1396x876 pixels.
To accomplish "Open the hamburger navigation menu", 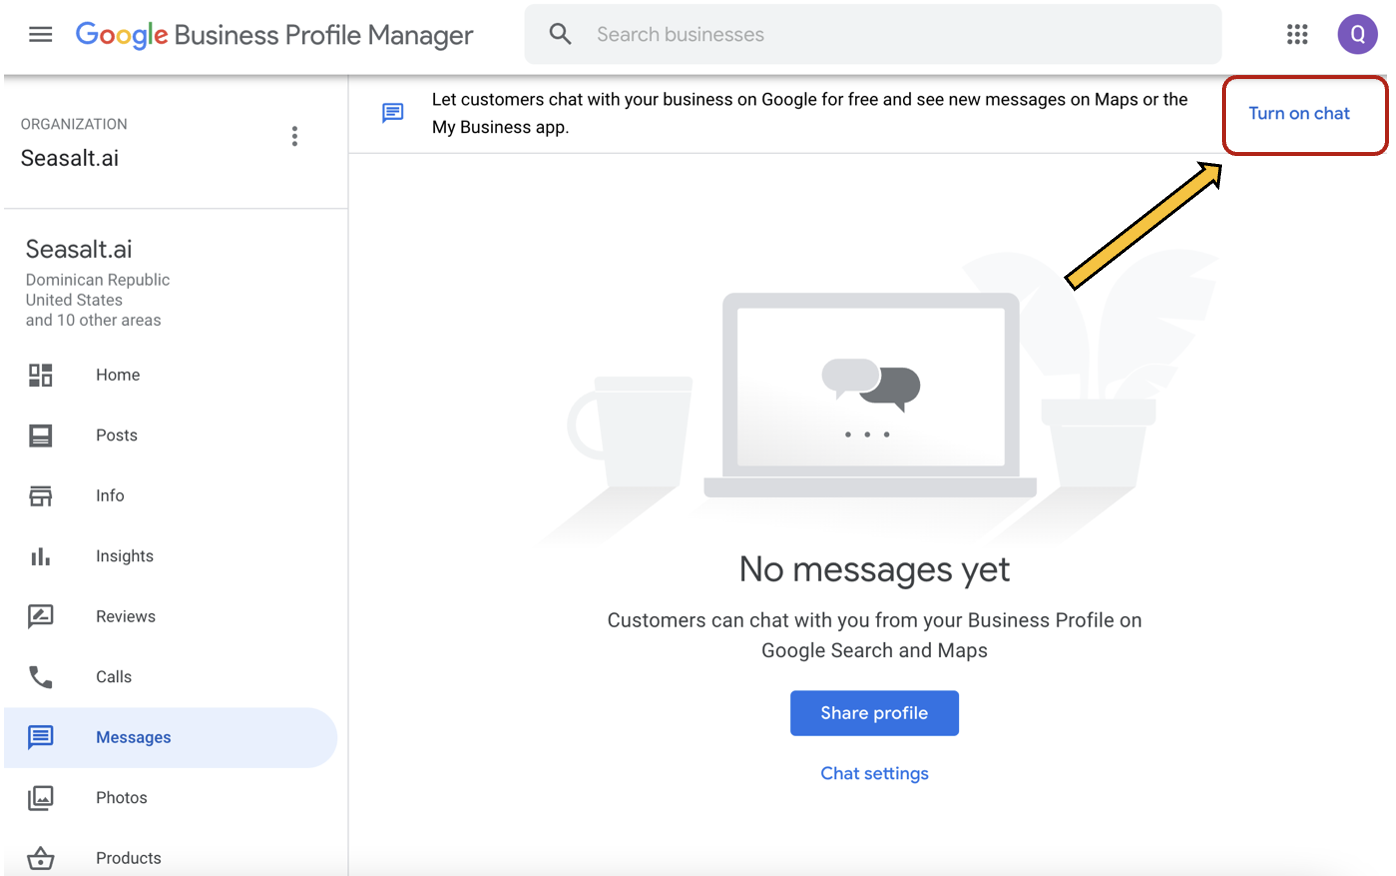I will click(40, 33).
